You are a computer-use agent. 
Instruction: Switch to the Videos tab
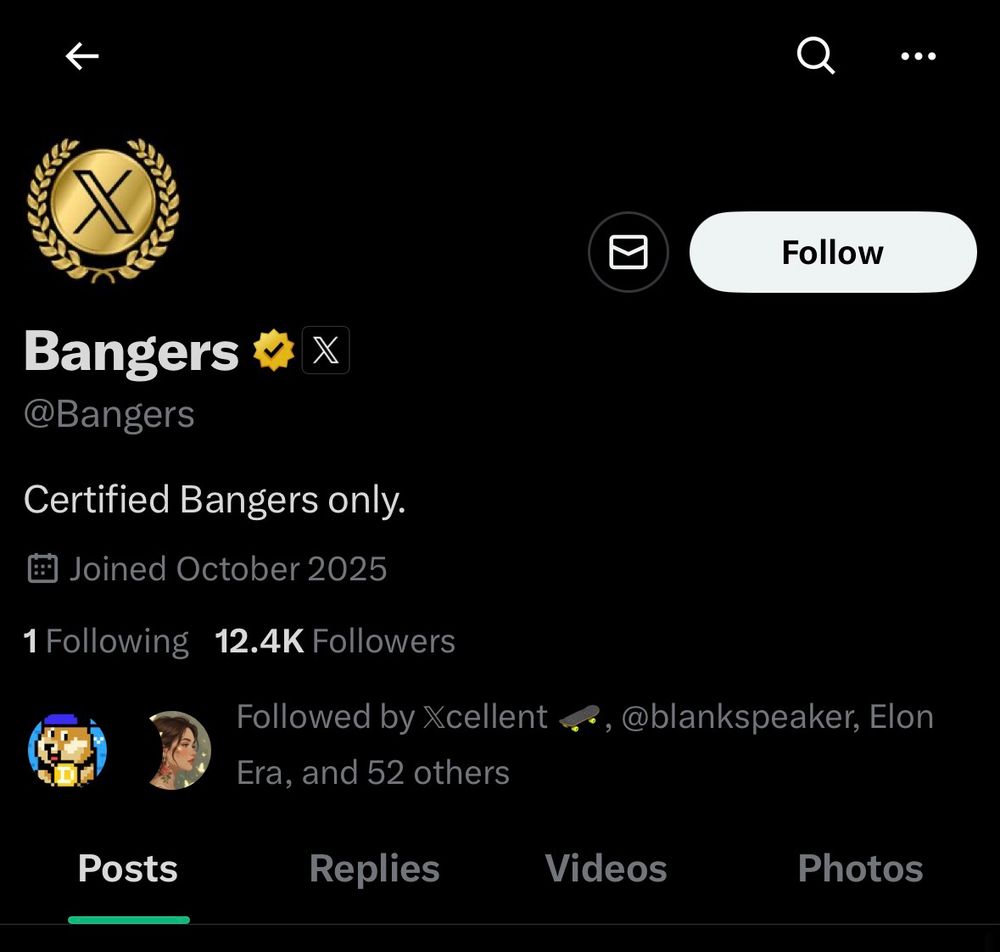pos(606,868)
